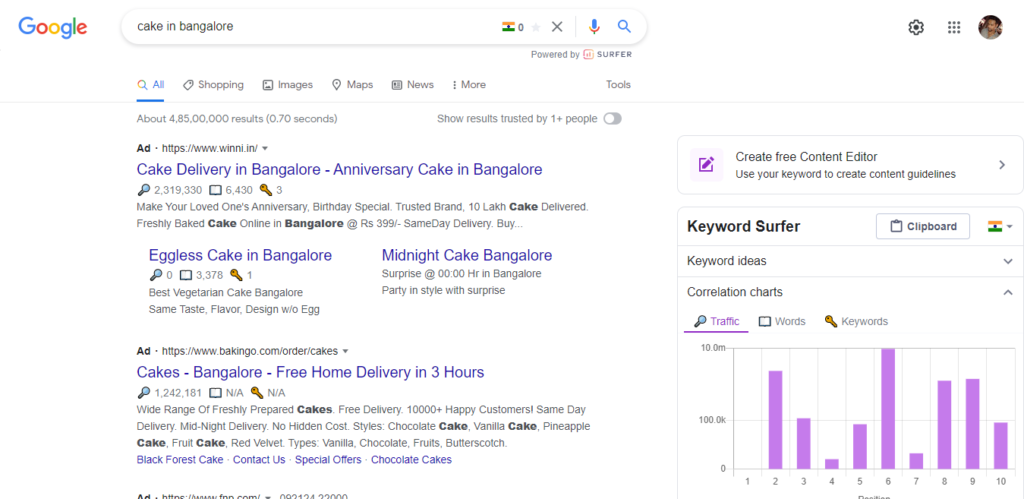Screen dimensions: 1024x499
Task: Click the Clipboard button
Action: (923, 227)
